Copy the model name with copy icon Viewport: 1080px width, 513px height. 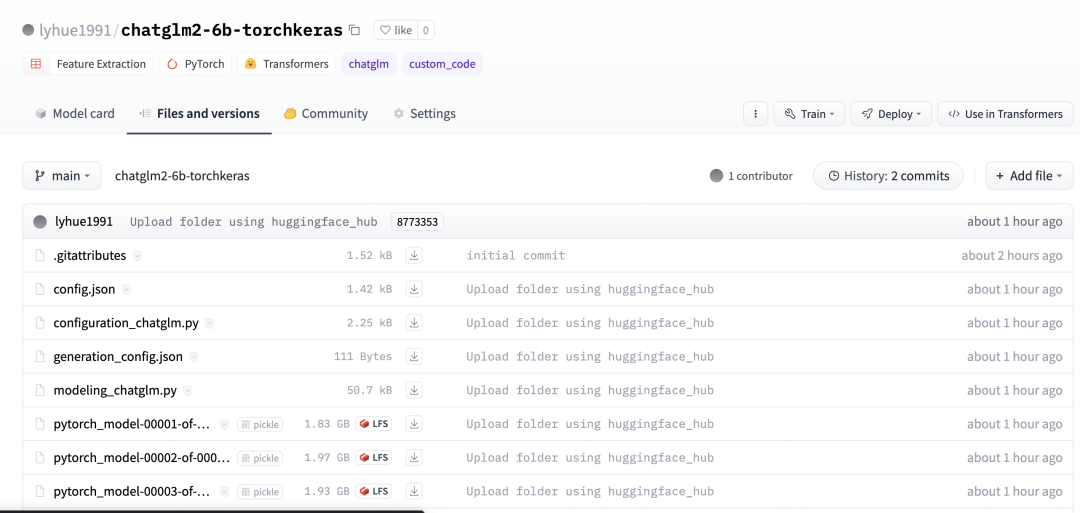pyautogui.click(x=354, y=30)
